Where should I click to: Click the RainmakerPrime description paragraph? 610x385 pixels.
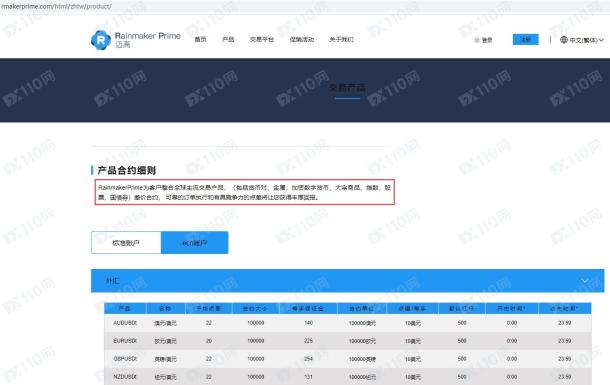(x=245, y=192)
